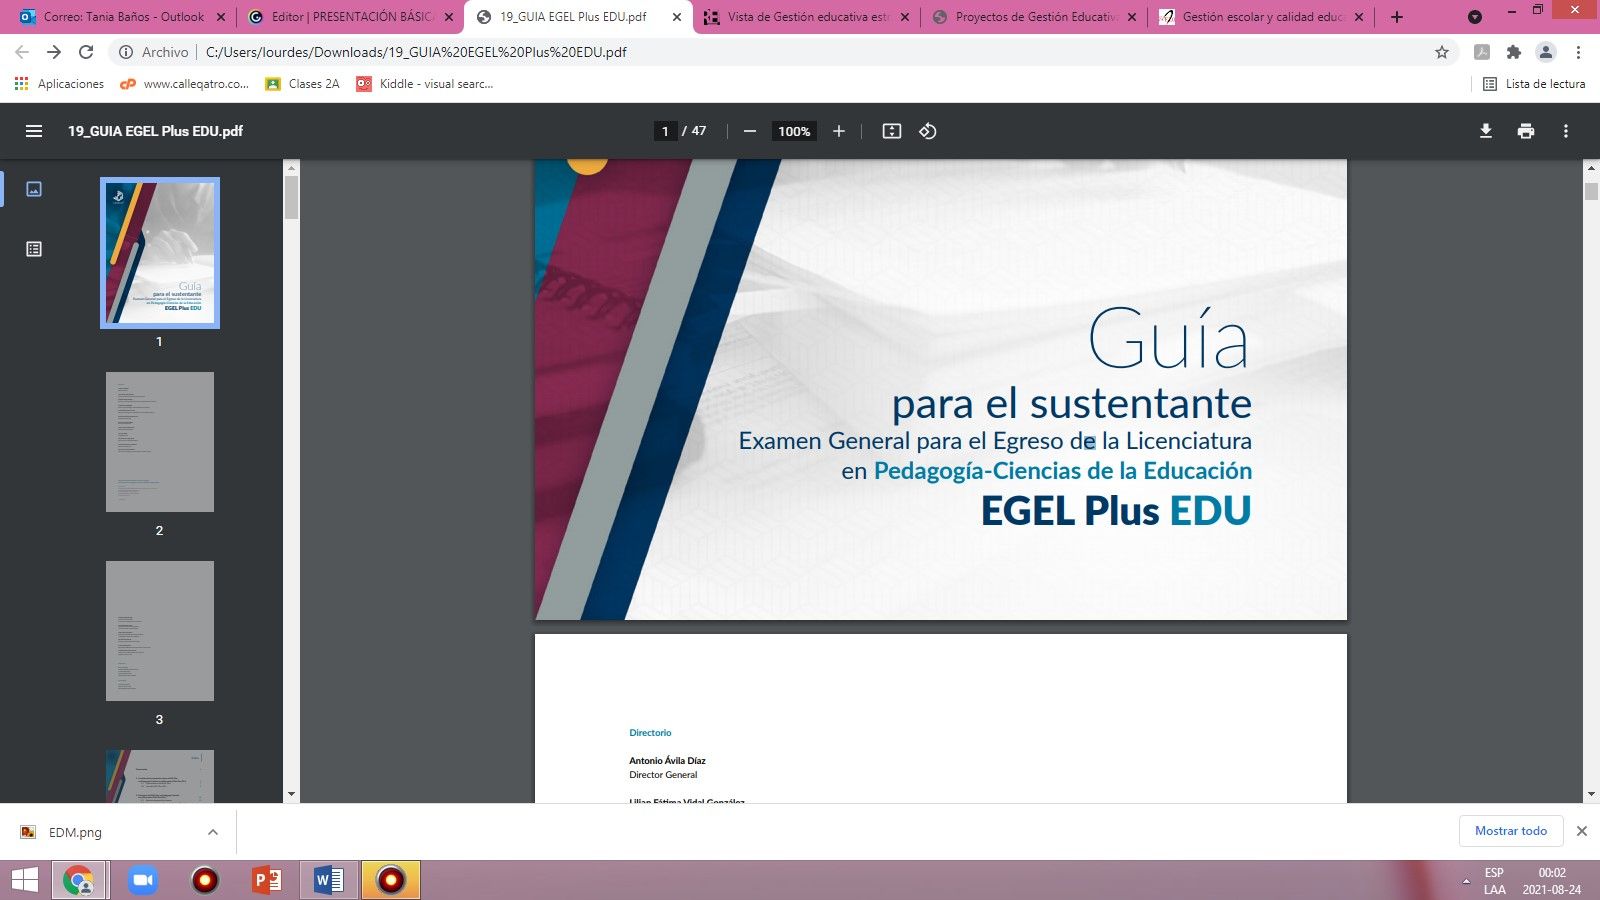Select the 100% zoom level control
The width and height of the screenshot is (1600, 900).
[x=793, y=130]
